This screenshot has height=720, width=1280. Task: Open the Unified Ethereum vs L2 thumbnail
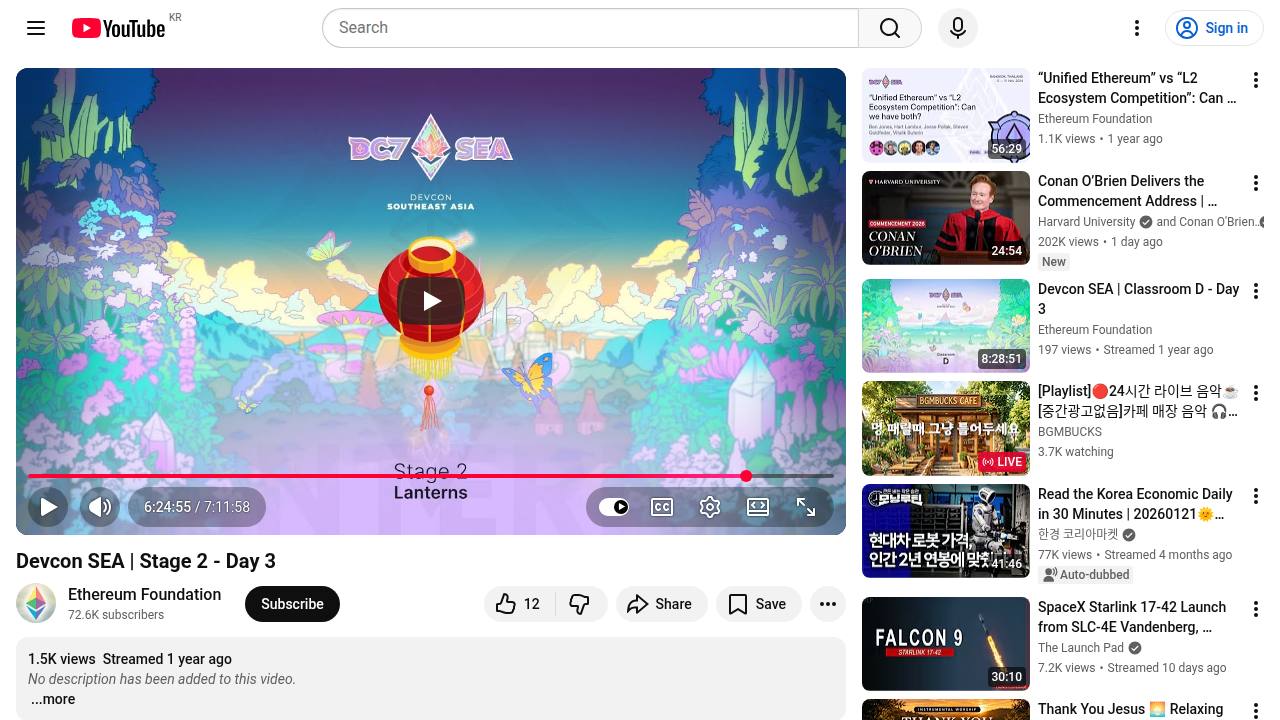coord(946,115)
